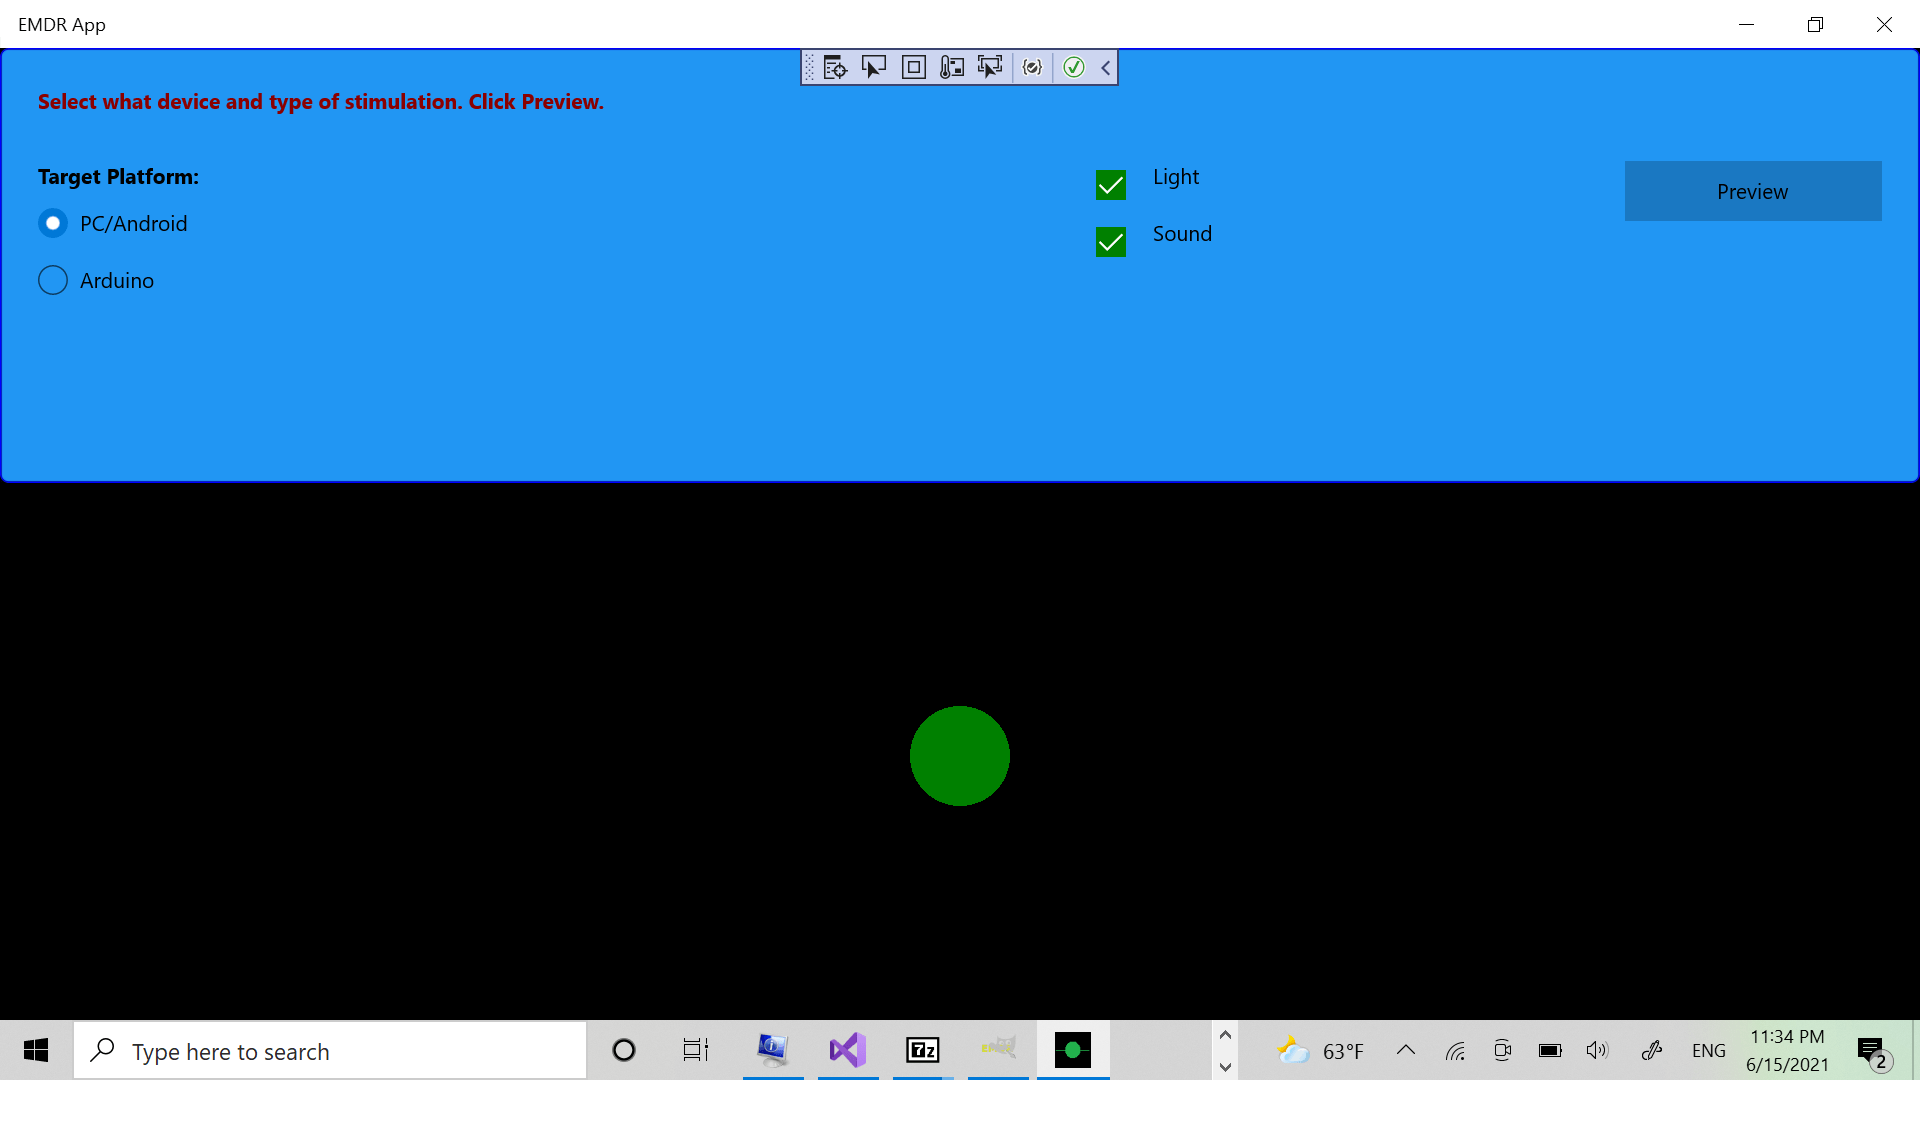Open XAML Hot Reload settings icon

[1033, 67]
